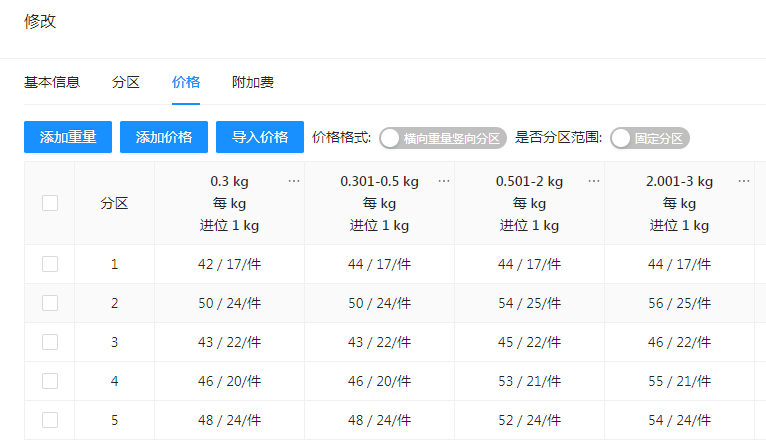Switch to the 分区 tab
The image size is (766, 446).
click(x=126, y=82)
